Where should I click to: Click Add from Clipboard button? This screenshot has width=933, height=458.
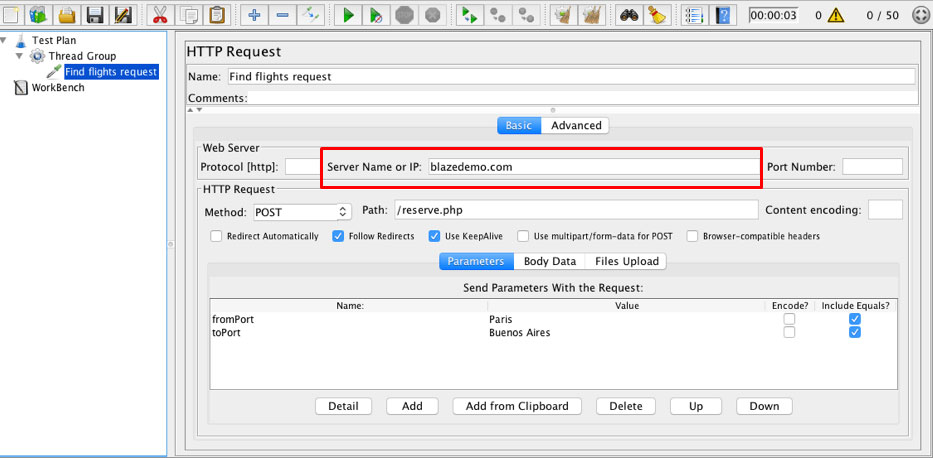[517, 406]
